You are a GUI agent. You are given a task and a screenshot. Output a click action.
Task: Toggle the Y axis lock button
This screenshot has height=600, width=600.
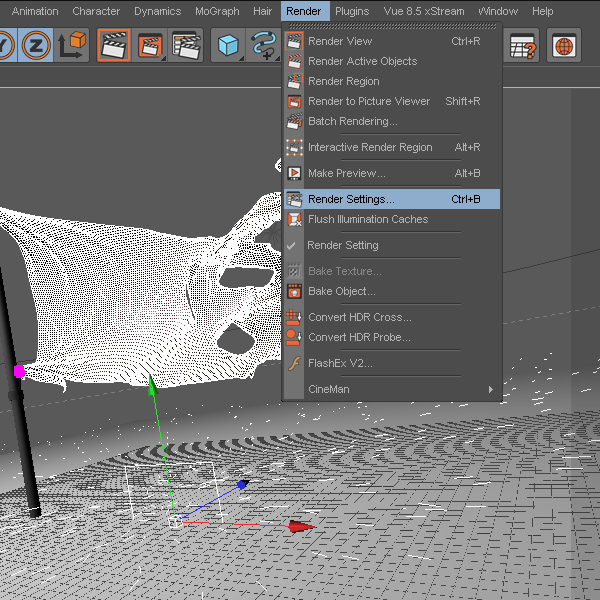point(7,45)
